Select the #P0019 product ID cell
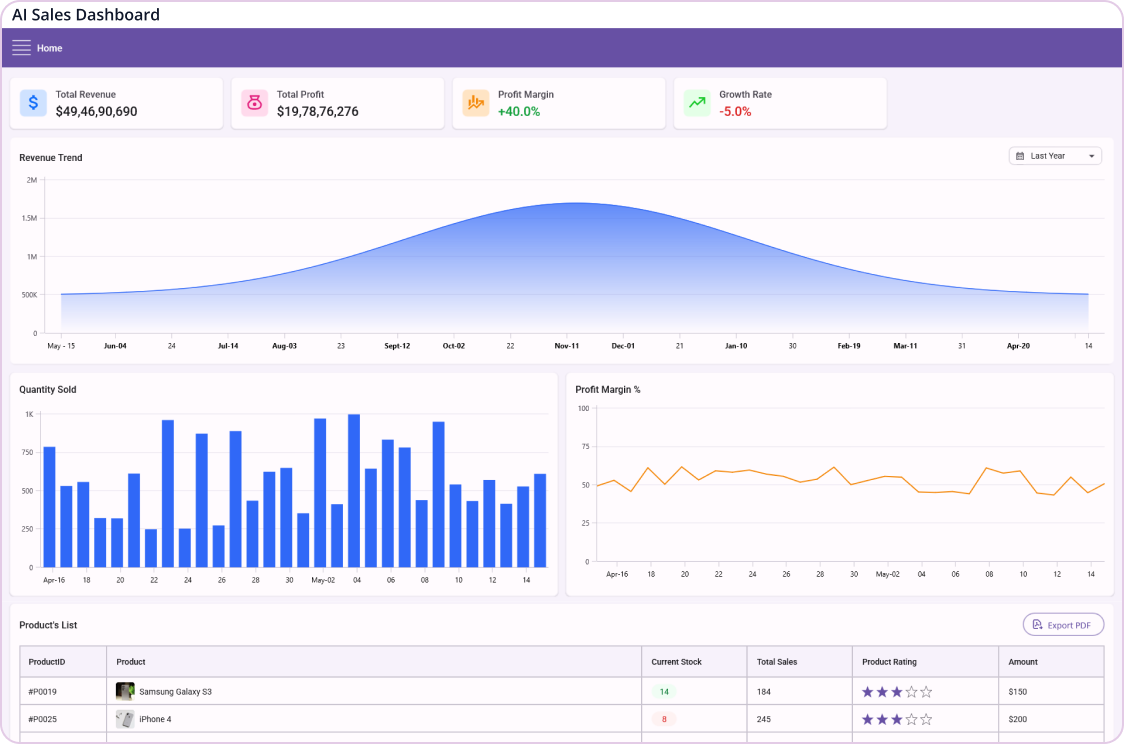 click(63, 692)
